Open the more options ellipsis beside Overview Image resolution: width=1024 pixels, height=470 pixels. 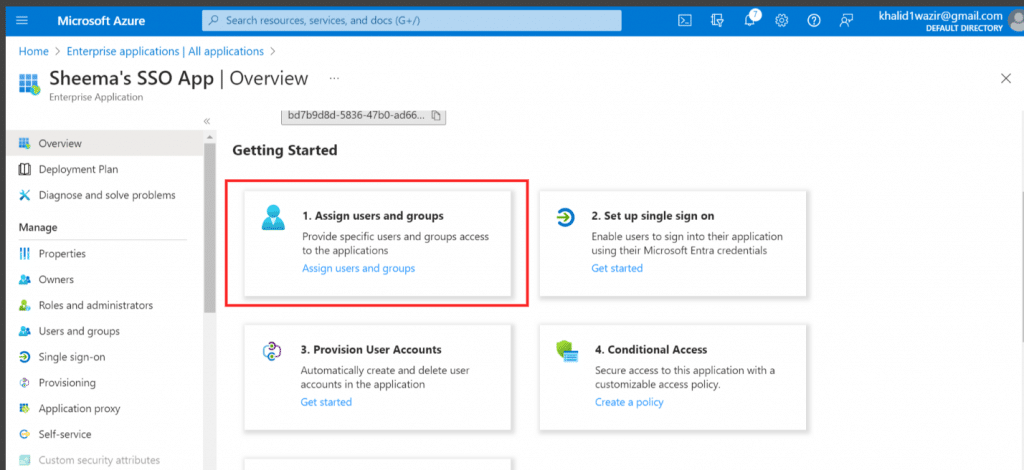(334, 78)
